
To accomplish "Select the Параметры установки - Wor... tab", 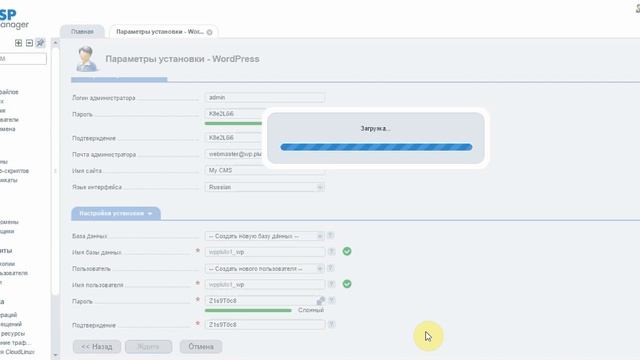I will click(x=163, y=32).
